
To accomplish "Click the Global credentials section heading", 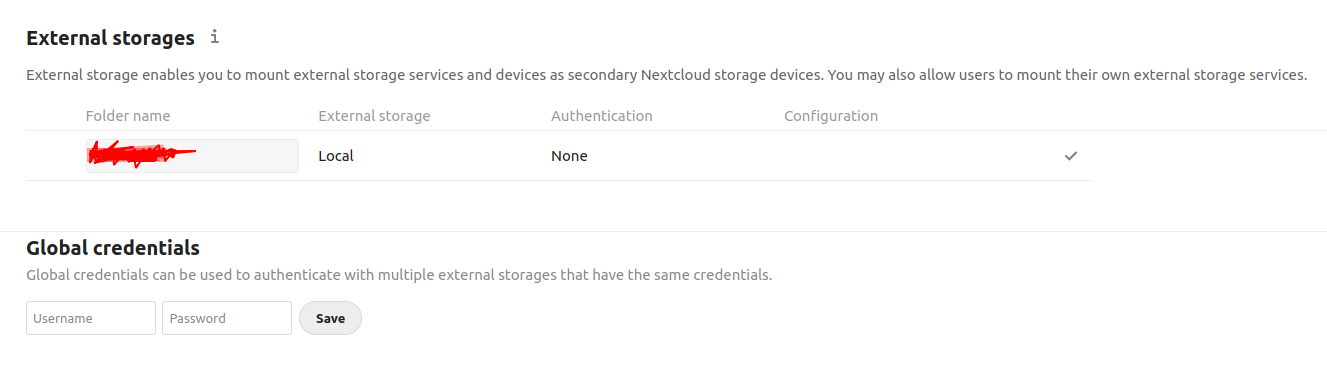I will pyautogui.click(x=113, y=248).
